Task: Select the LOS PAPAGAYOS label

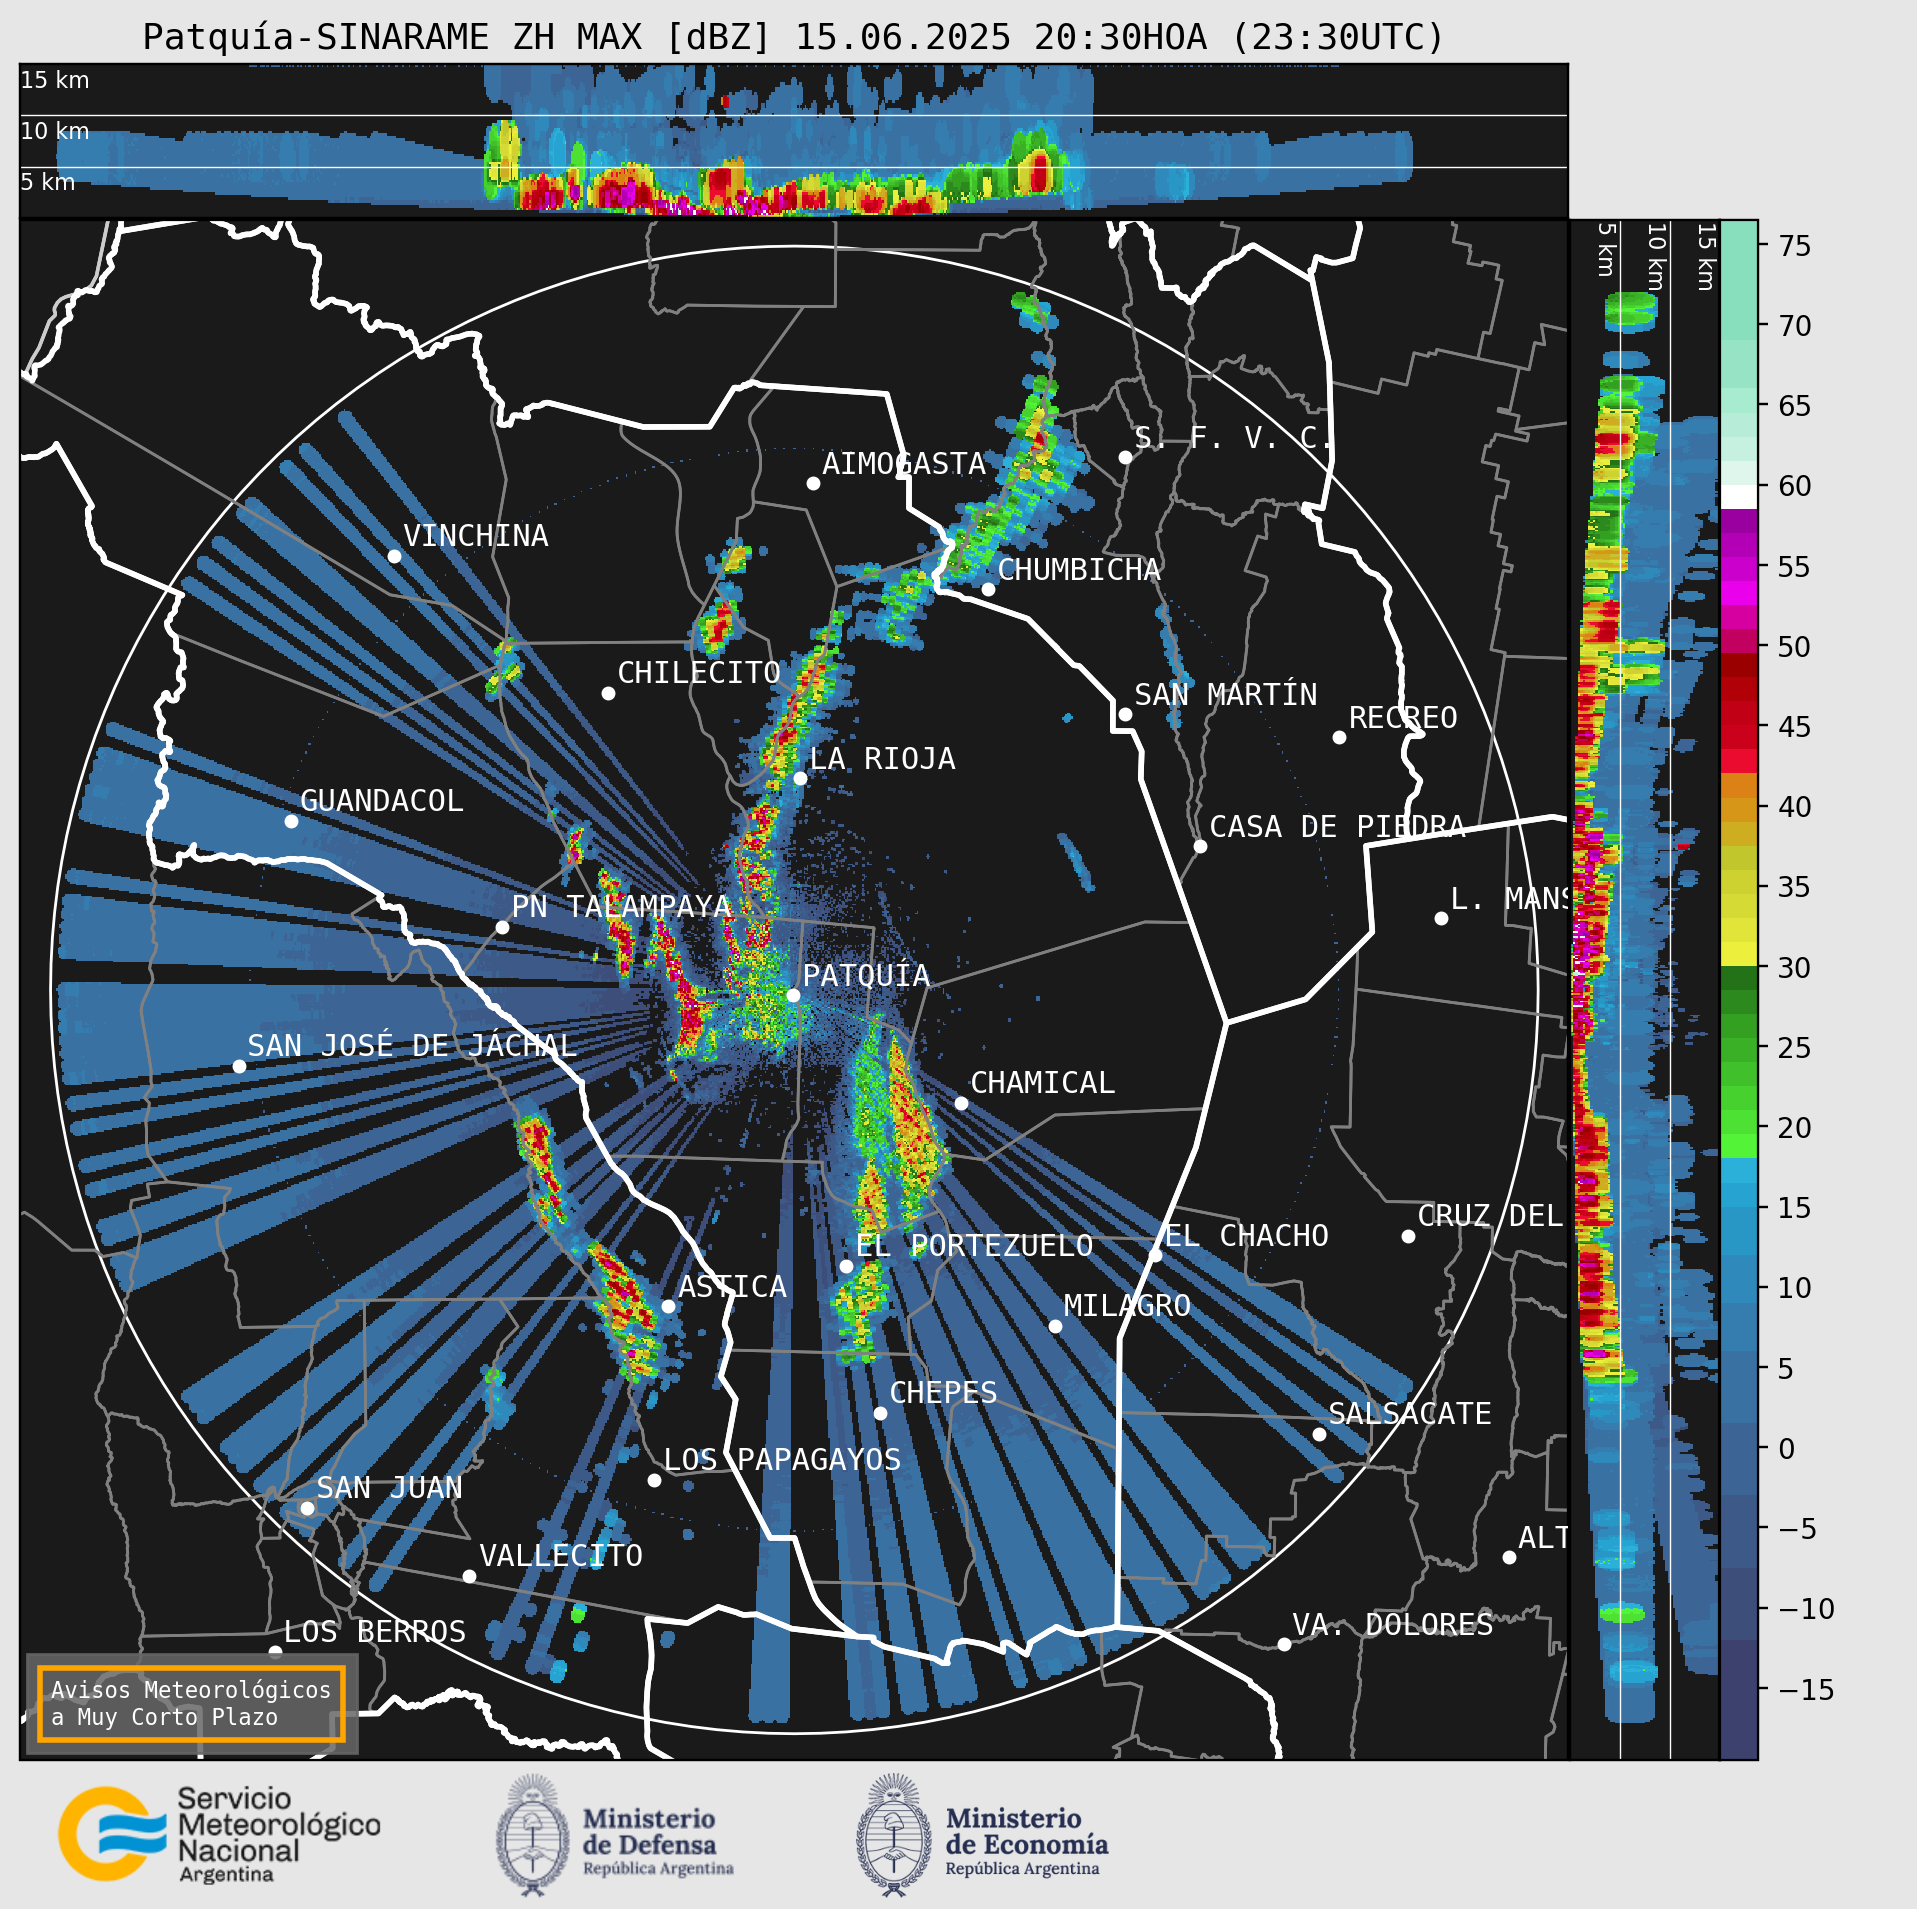Action: point(783,1460)
